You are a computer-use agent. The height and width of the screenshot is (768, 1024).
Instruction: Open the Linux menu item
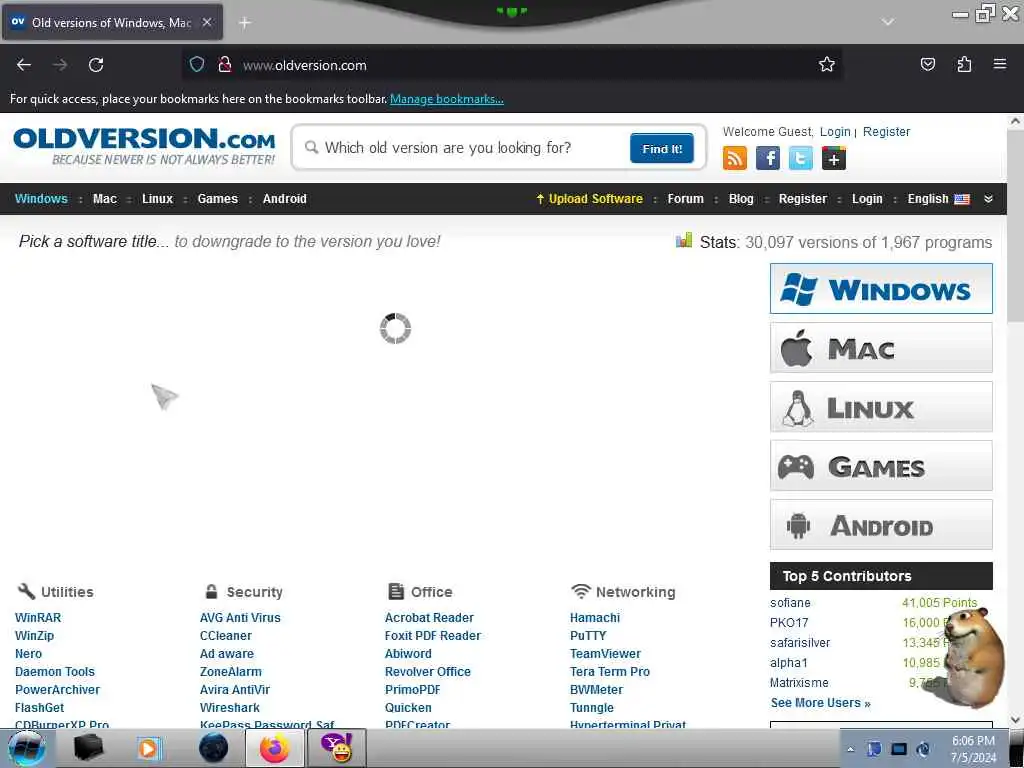pyautogui.click(x=157, y=199)
